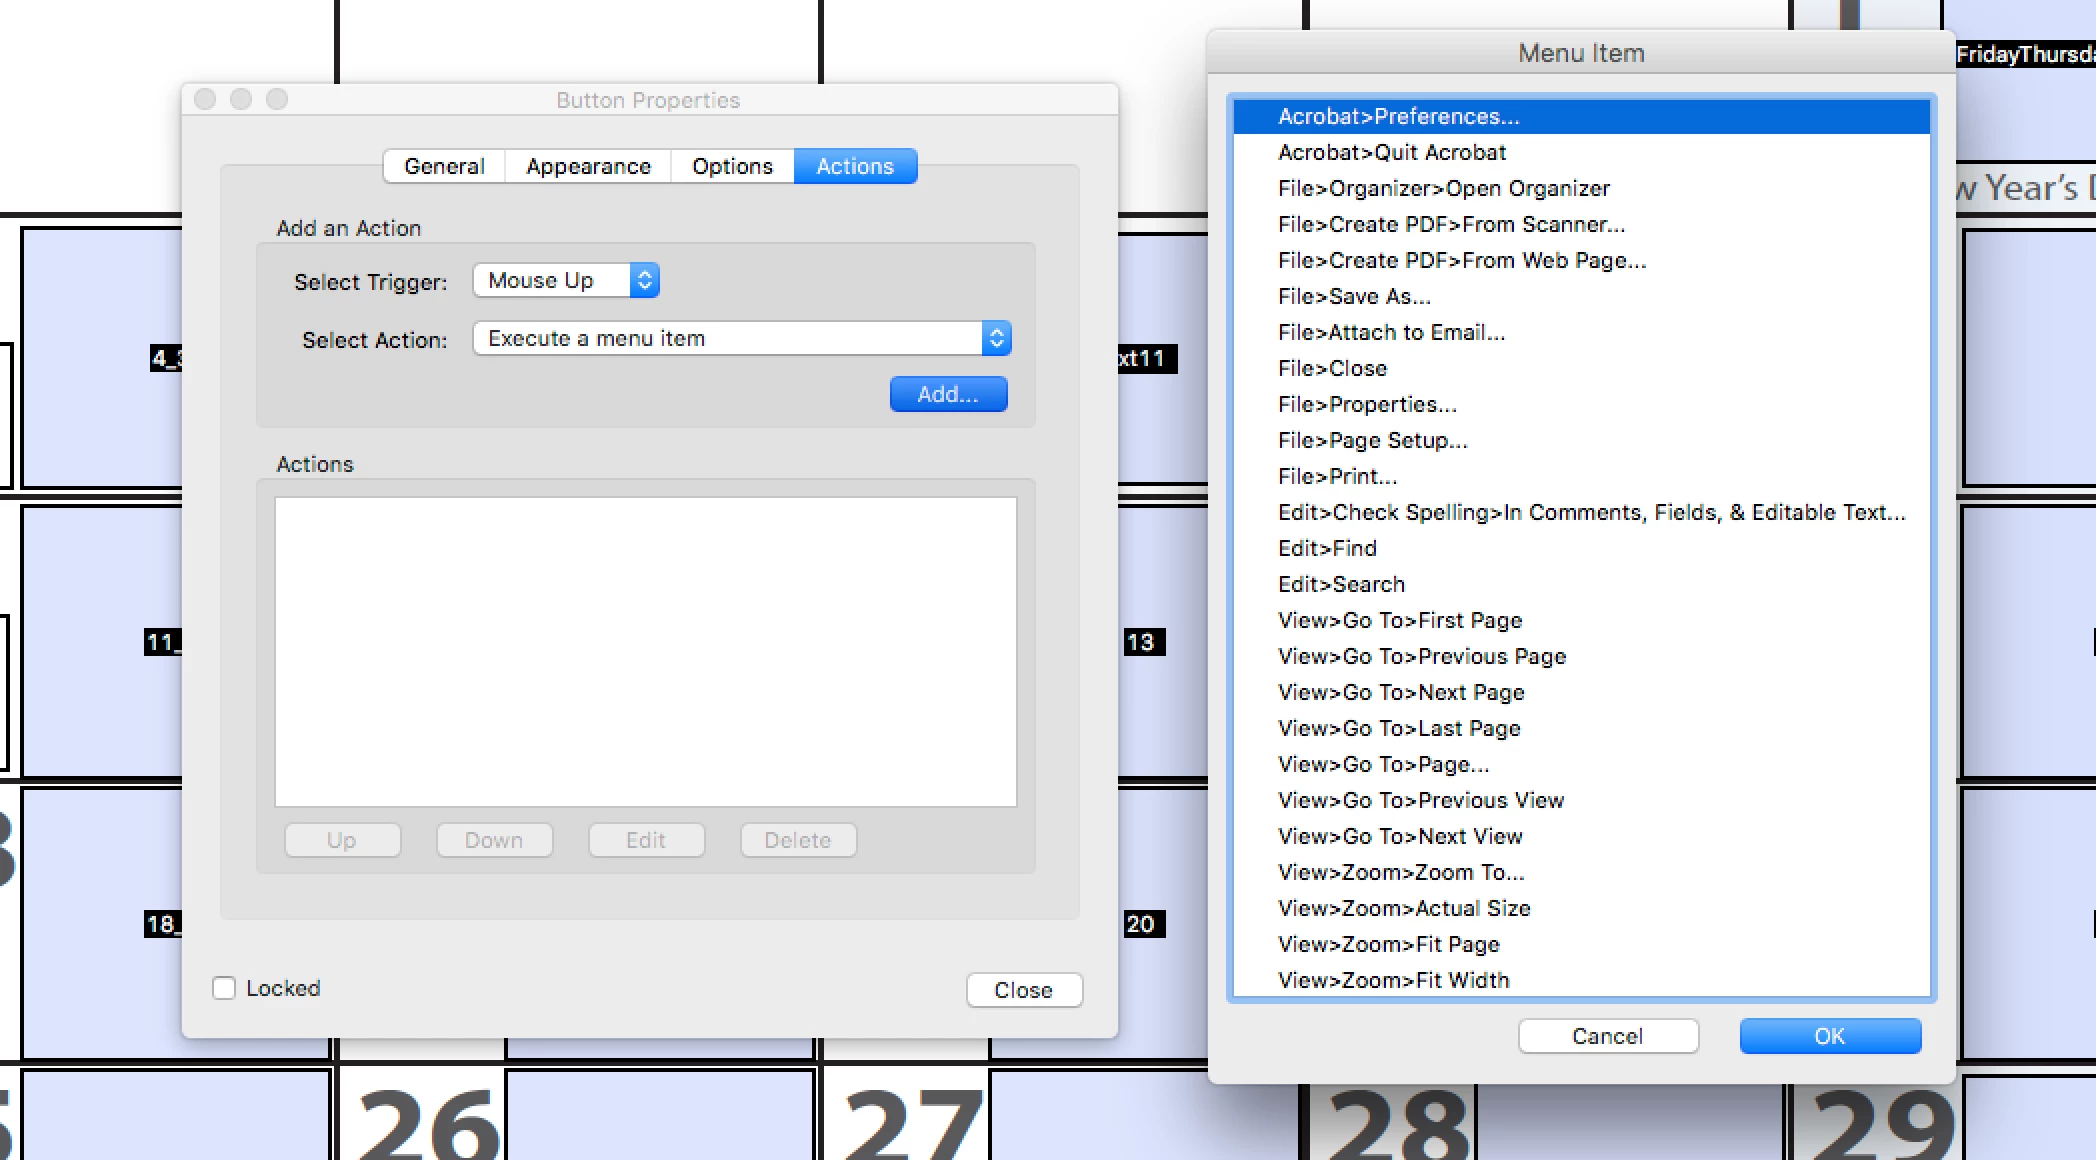
Task: Select the form field labeled 13
Action: (1141, 642)
